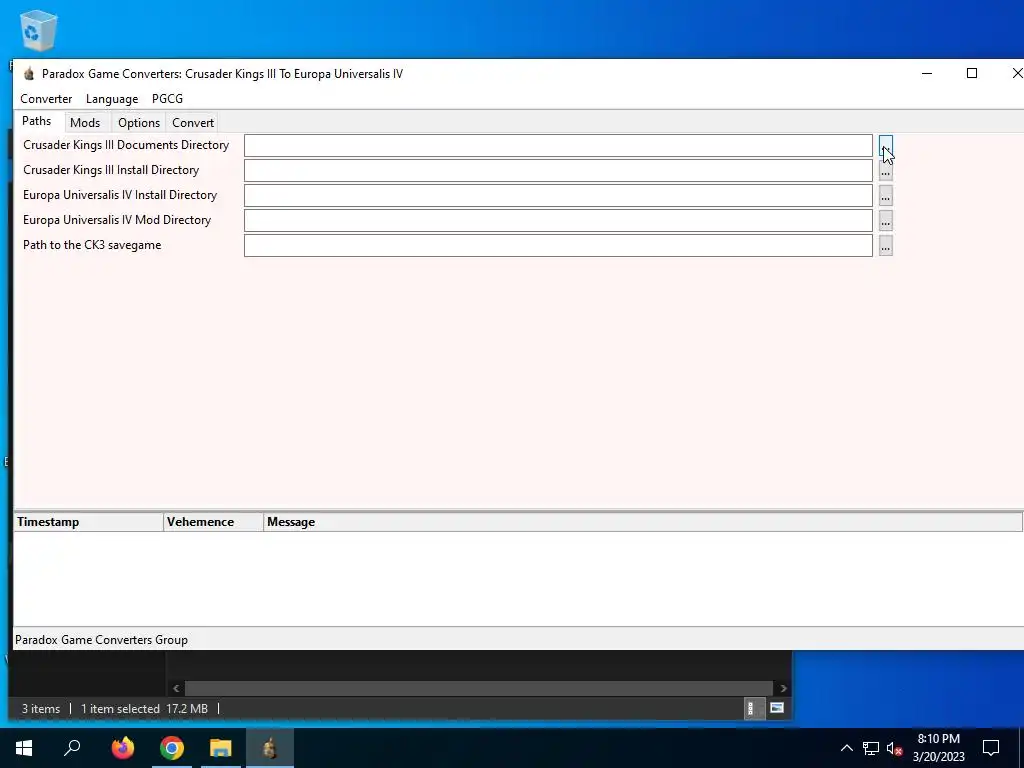This screenshot has width=1024, height=768.
Task: Launch Firefox from the taskbar
Action: [x=122, y=748]
